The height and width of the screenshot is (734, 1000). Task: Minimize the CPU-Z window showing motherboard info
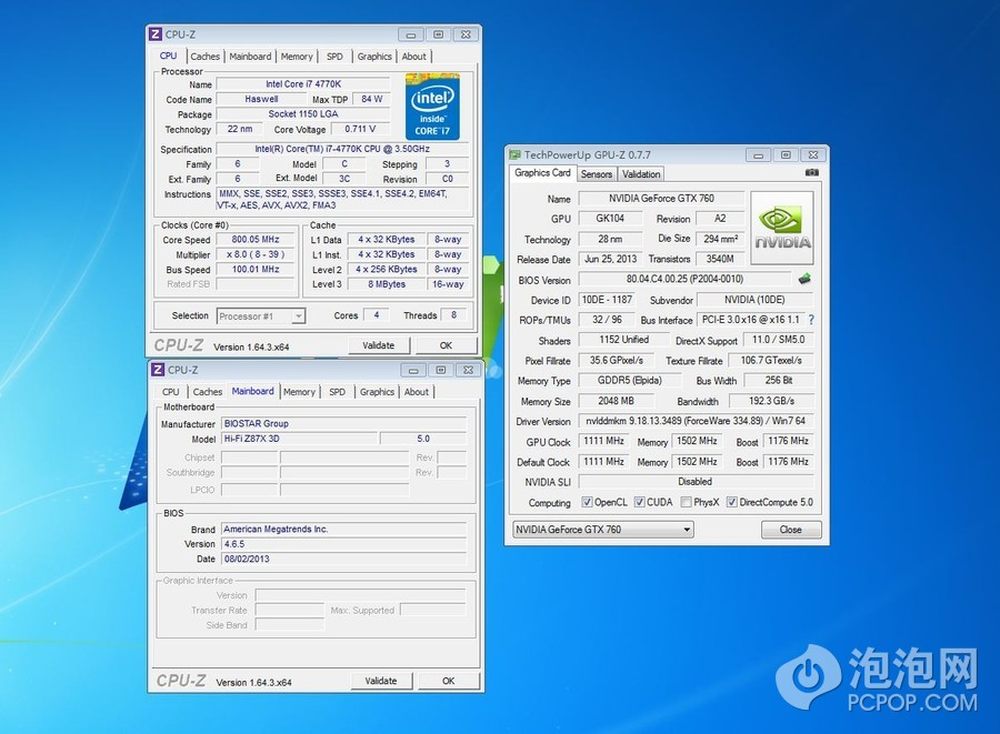click(413, 370)
